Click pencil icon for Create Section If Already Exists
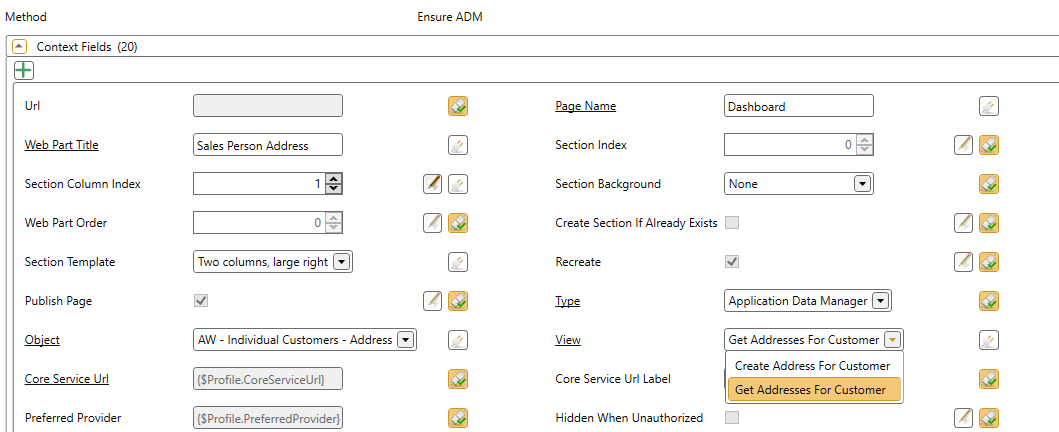 tap(964, 223)
